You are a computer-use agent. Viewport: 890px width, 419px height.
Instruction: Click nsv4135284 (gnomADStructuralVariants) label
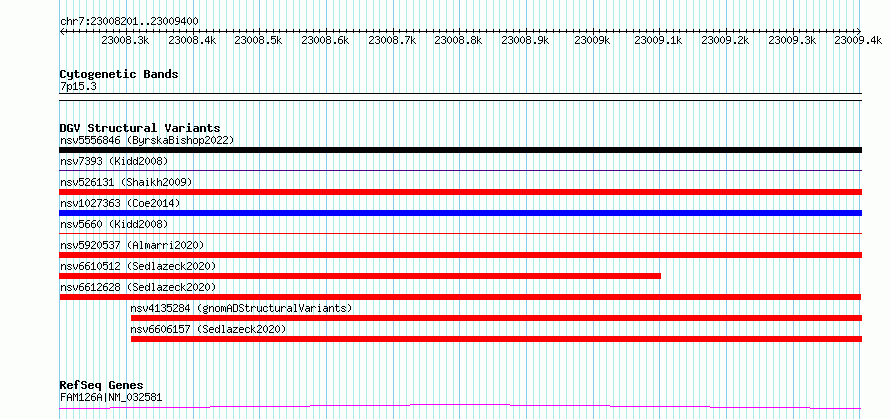click(241, 308)
